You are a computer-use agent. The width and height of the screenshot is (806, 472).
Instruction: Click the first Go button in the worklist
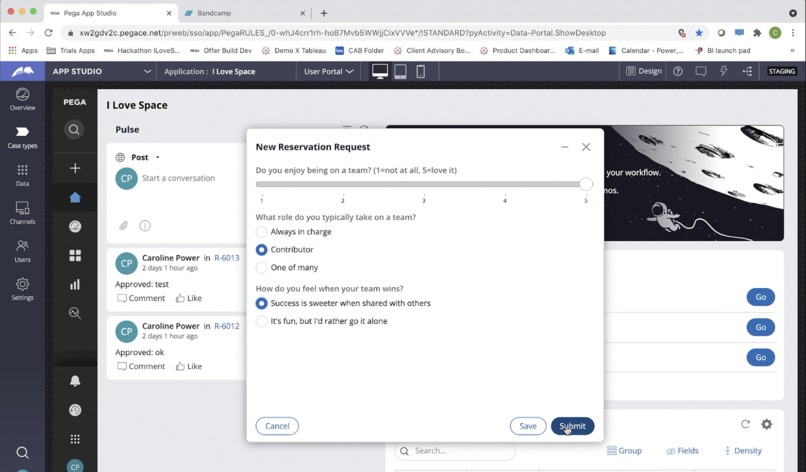(760, 297)
